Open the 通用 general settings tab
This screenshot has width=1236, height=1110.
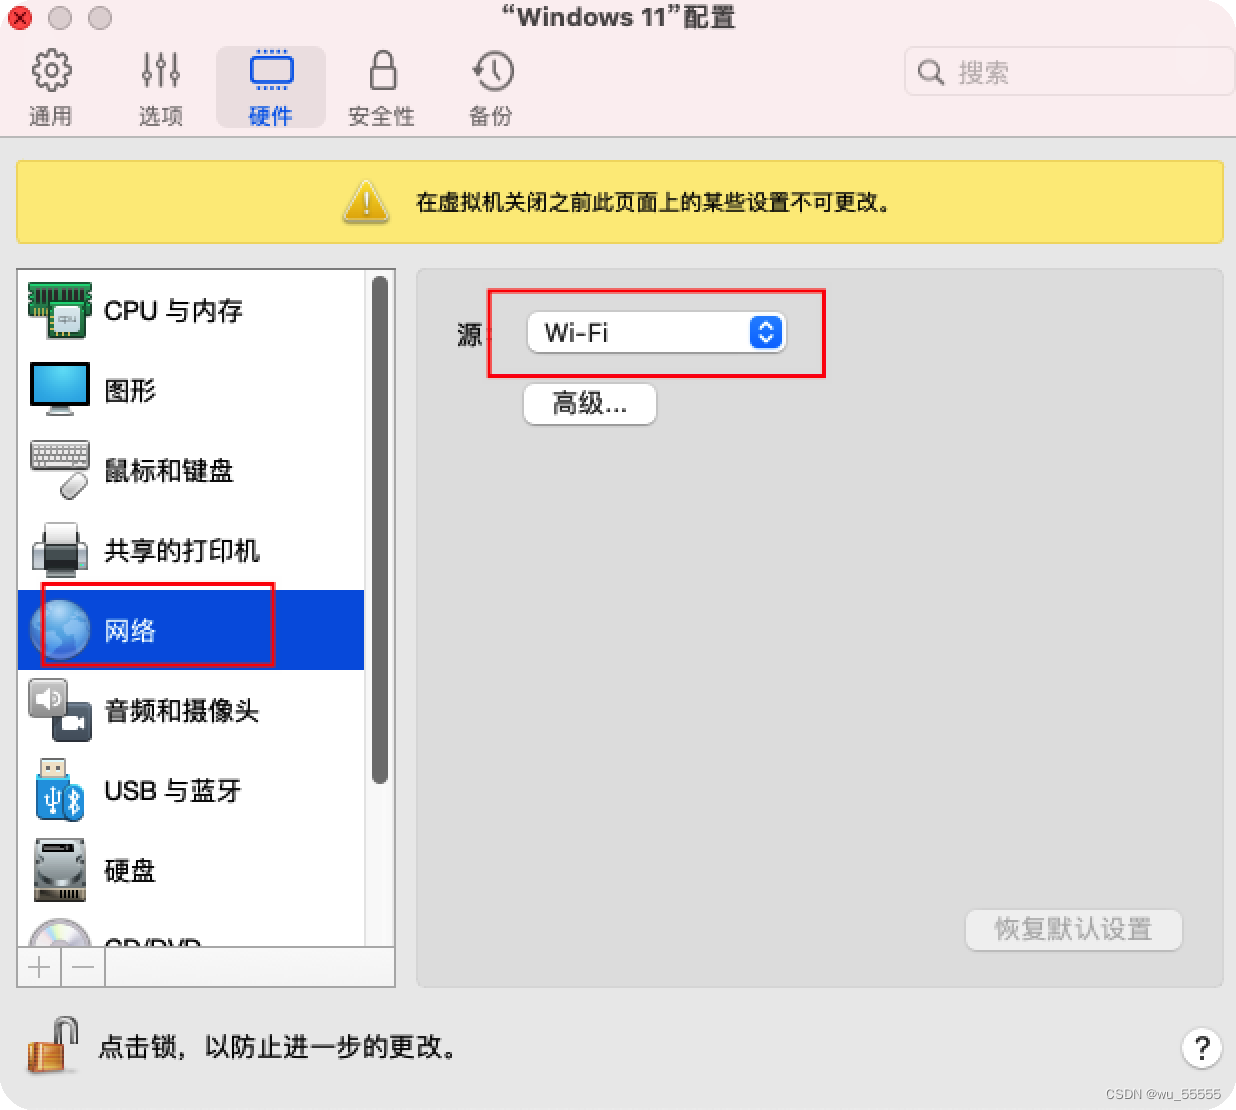[50, 88]
